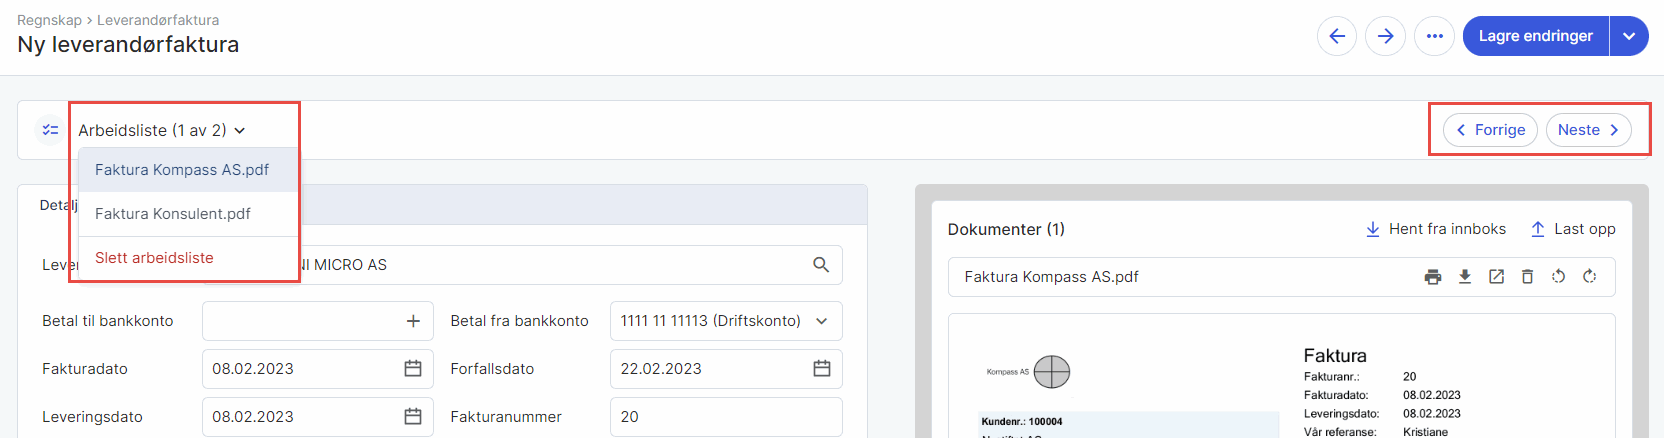1664x438 pixels.
Task: Delete the attached document with trash icon
Action: pos(1527,277)
